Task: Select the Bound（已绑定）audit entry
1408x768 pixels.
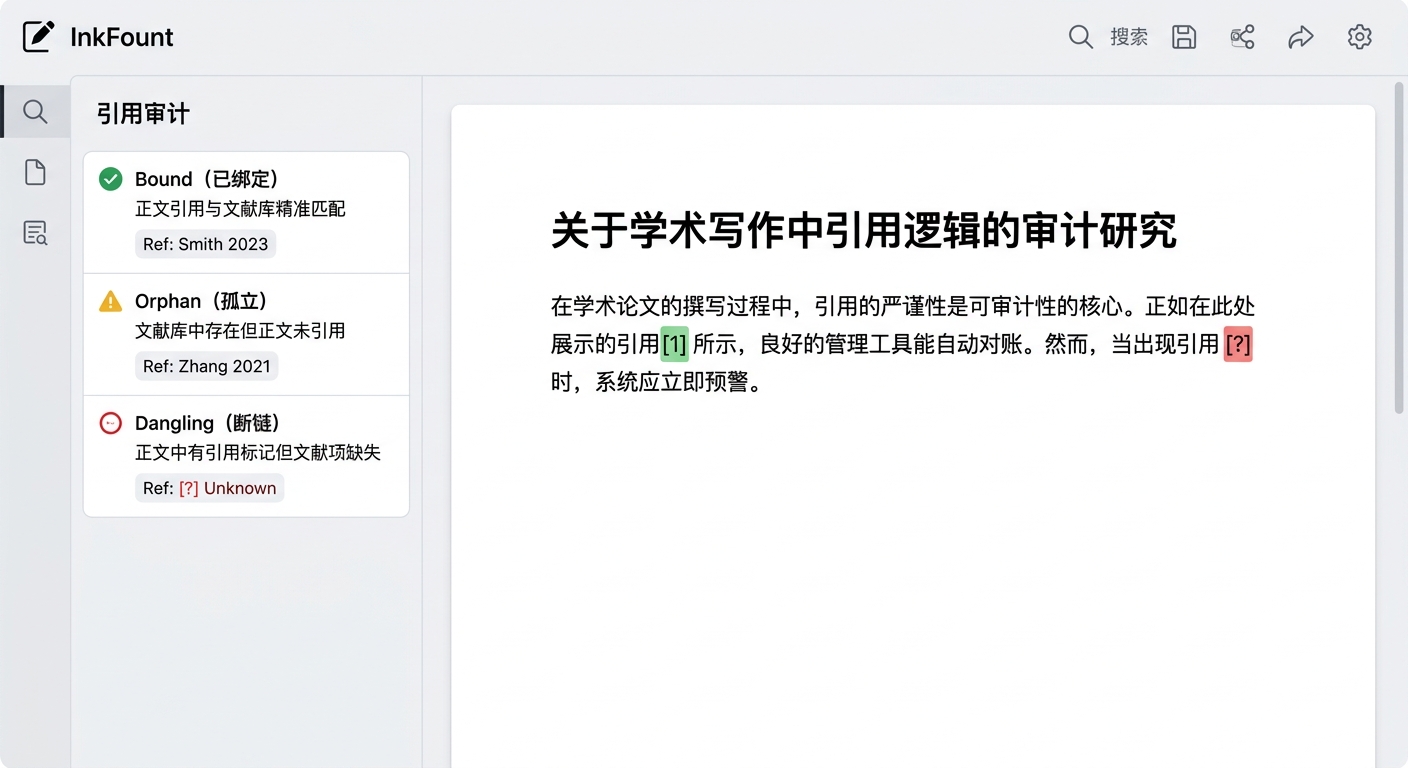Action: (x=246, y=195)
